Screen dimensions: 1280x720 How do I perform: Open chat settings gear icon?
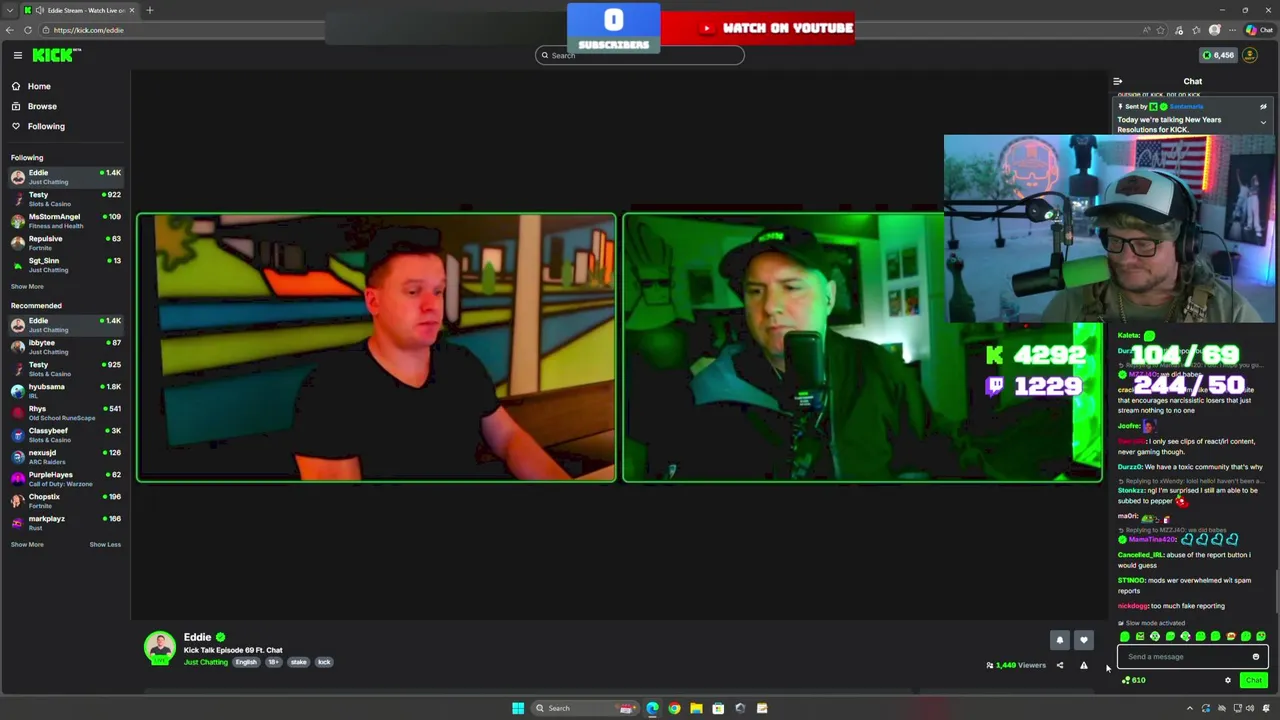(1228, 680)
